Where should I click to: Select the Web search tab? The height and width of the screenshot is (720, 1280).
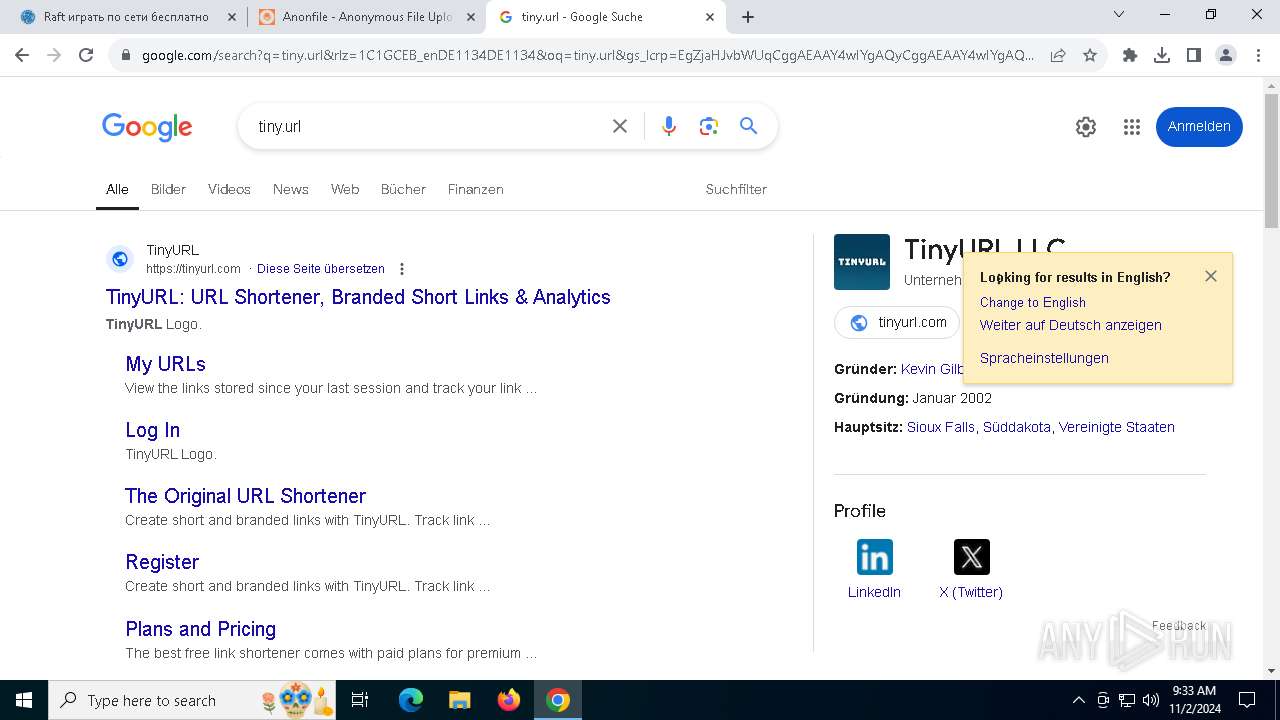[x=345, y=189]
